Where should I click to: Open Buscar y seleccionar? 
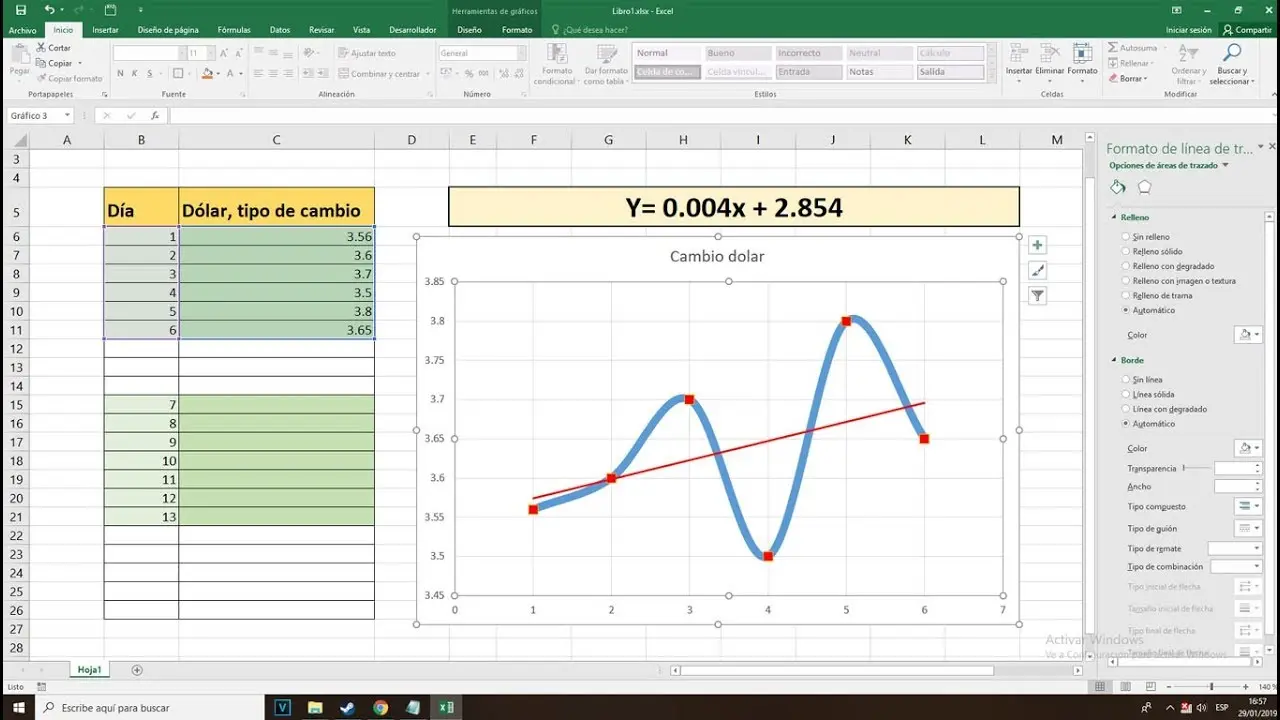click(x=1231, y=62)
